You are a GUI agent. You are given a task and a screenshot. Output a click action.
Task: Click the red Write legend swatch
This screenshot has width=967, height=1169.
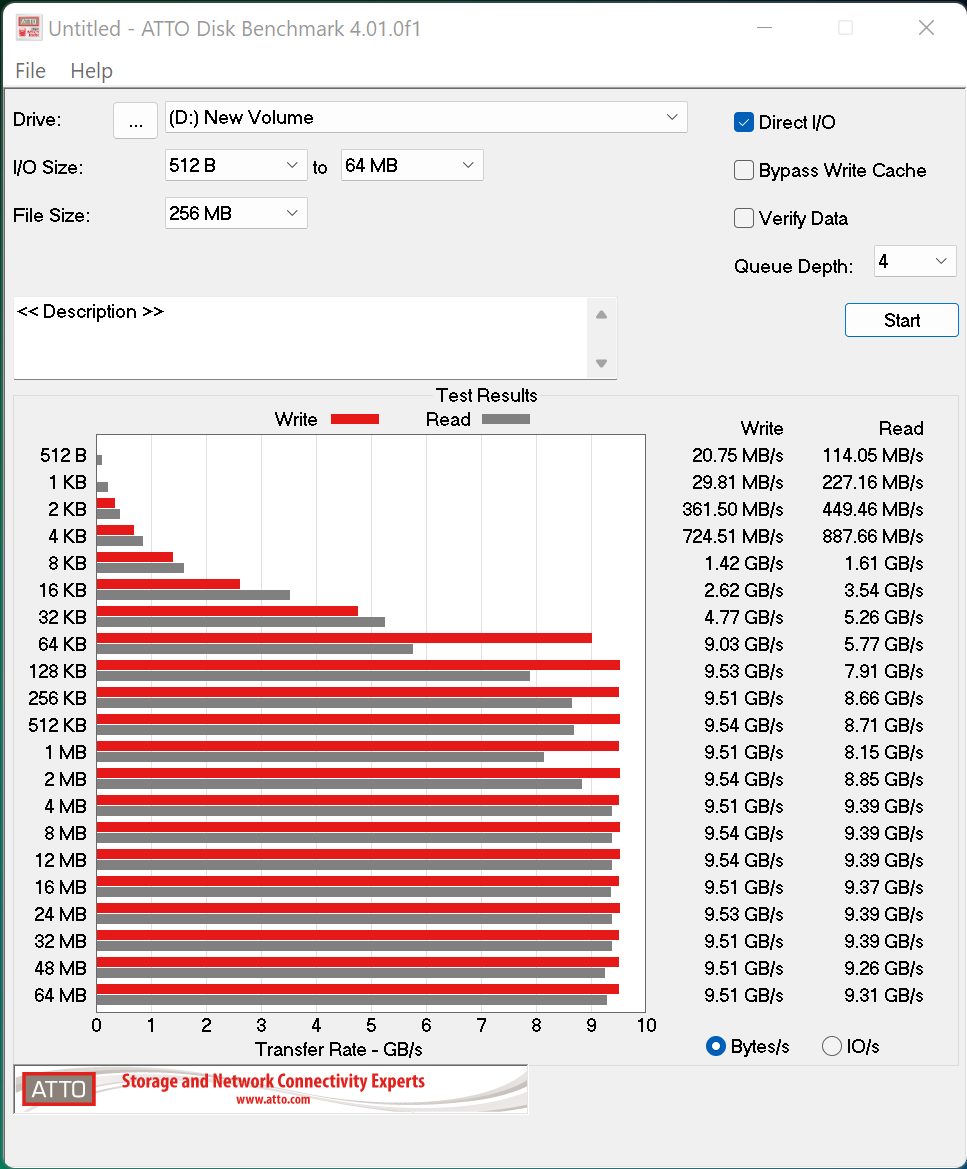tap(355, 419)
